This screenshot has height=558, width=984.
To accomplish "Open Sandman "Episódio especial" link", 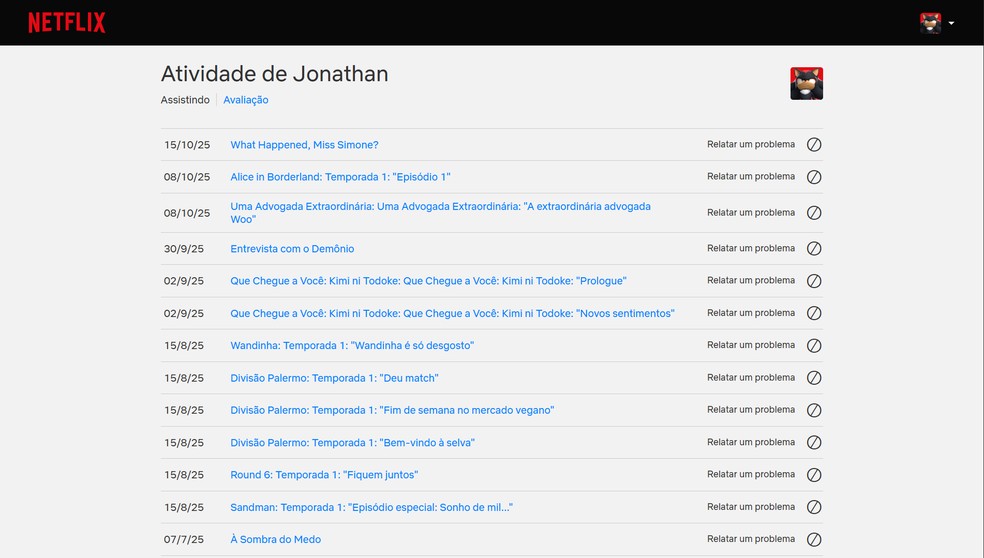I will [372, 507].
